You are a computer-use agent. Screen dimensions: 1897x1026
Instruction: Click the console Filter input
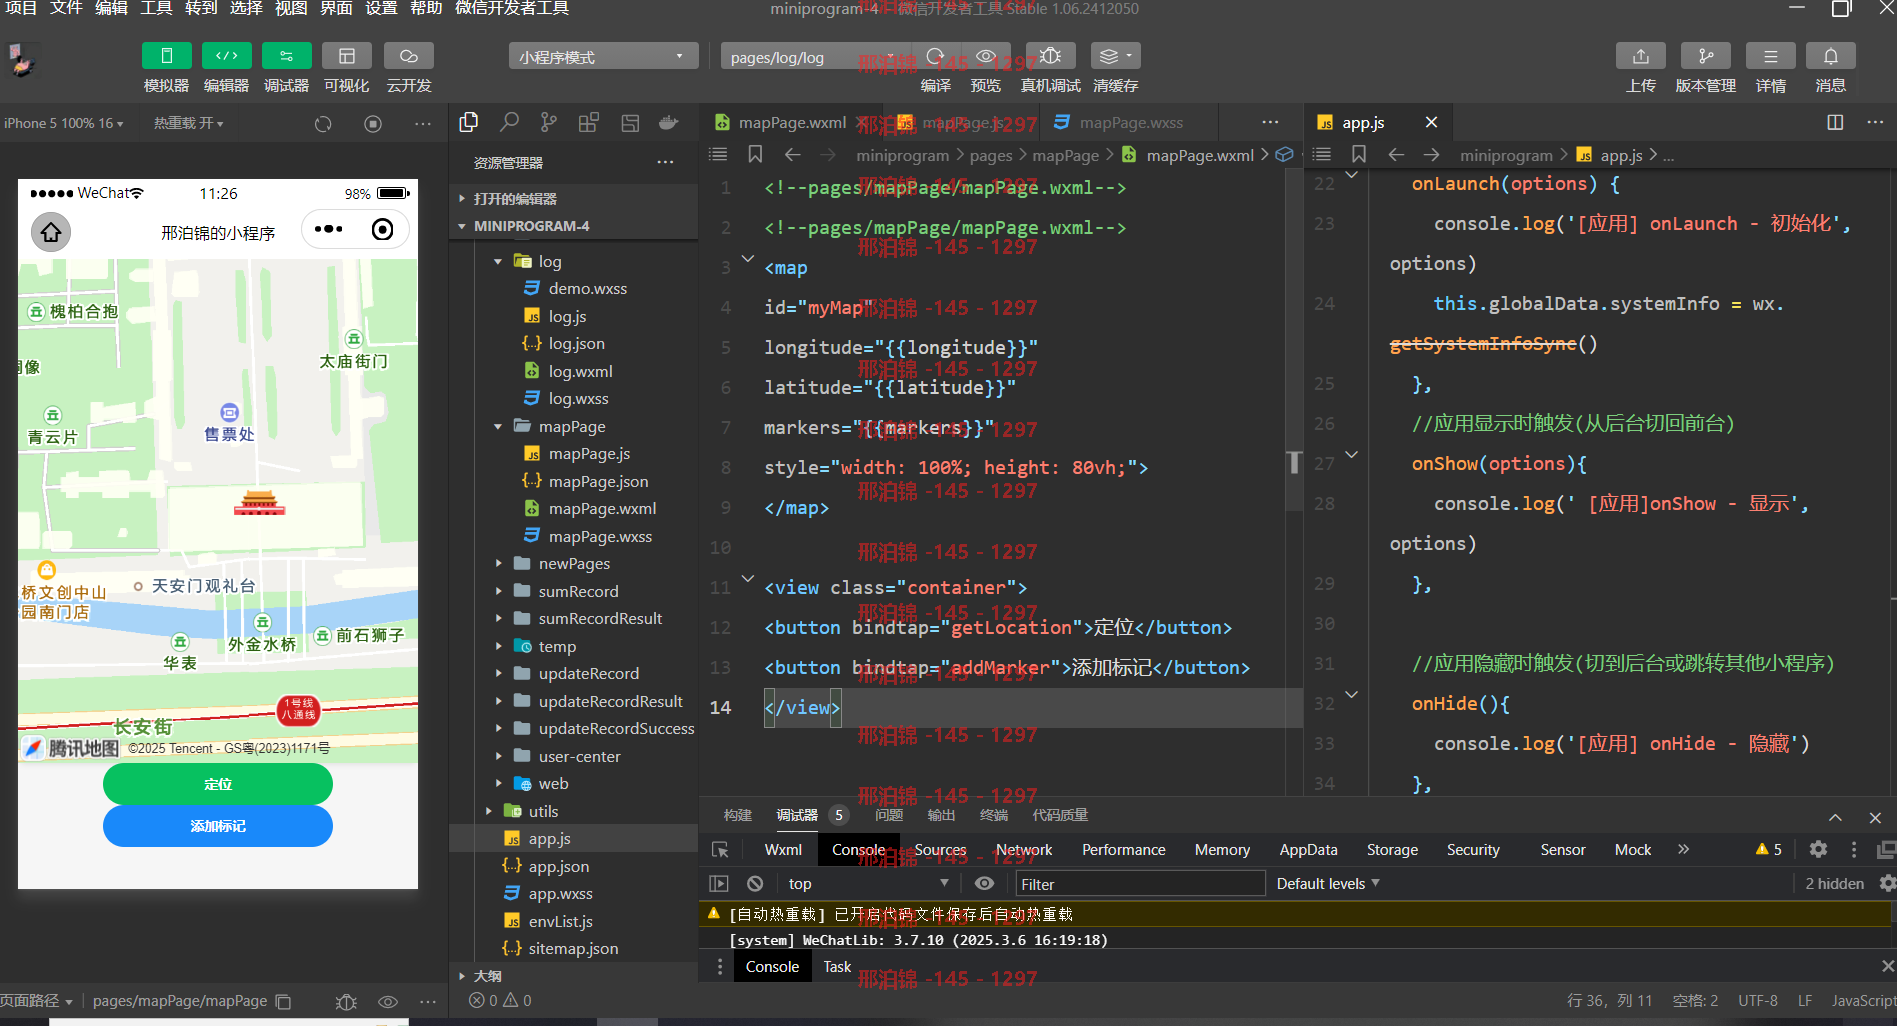(x=1140, y=884)
